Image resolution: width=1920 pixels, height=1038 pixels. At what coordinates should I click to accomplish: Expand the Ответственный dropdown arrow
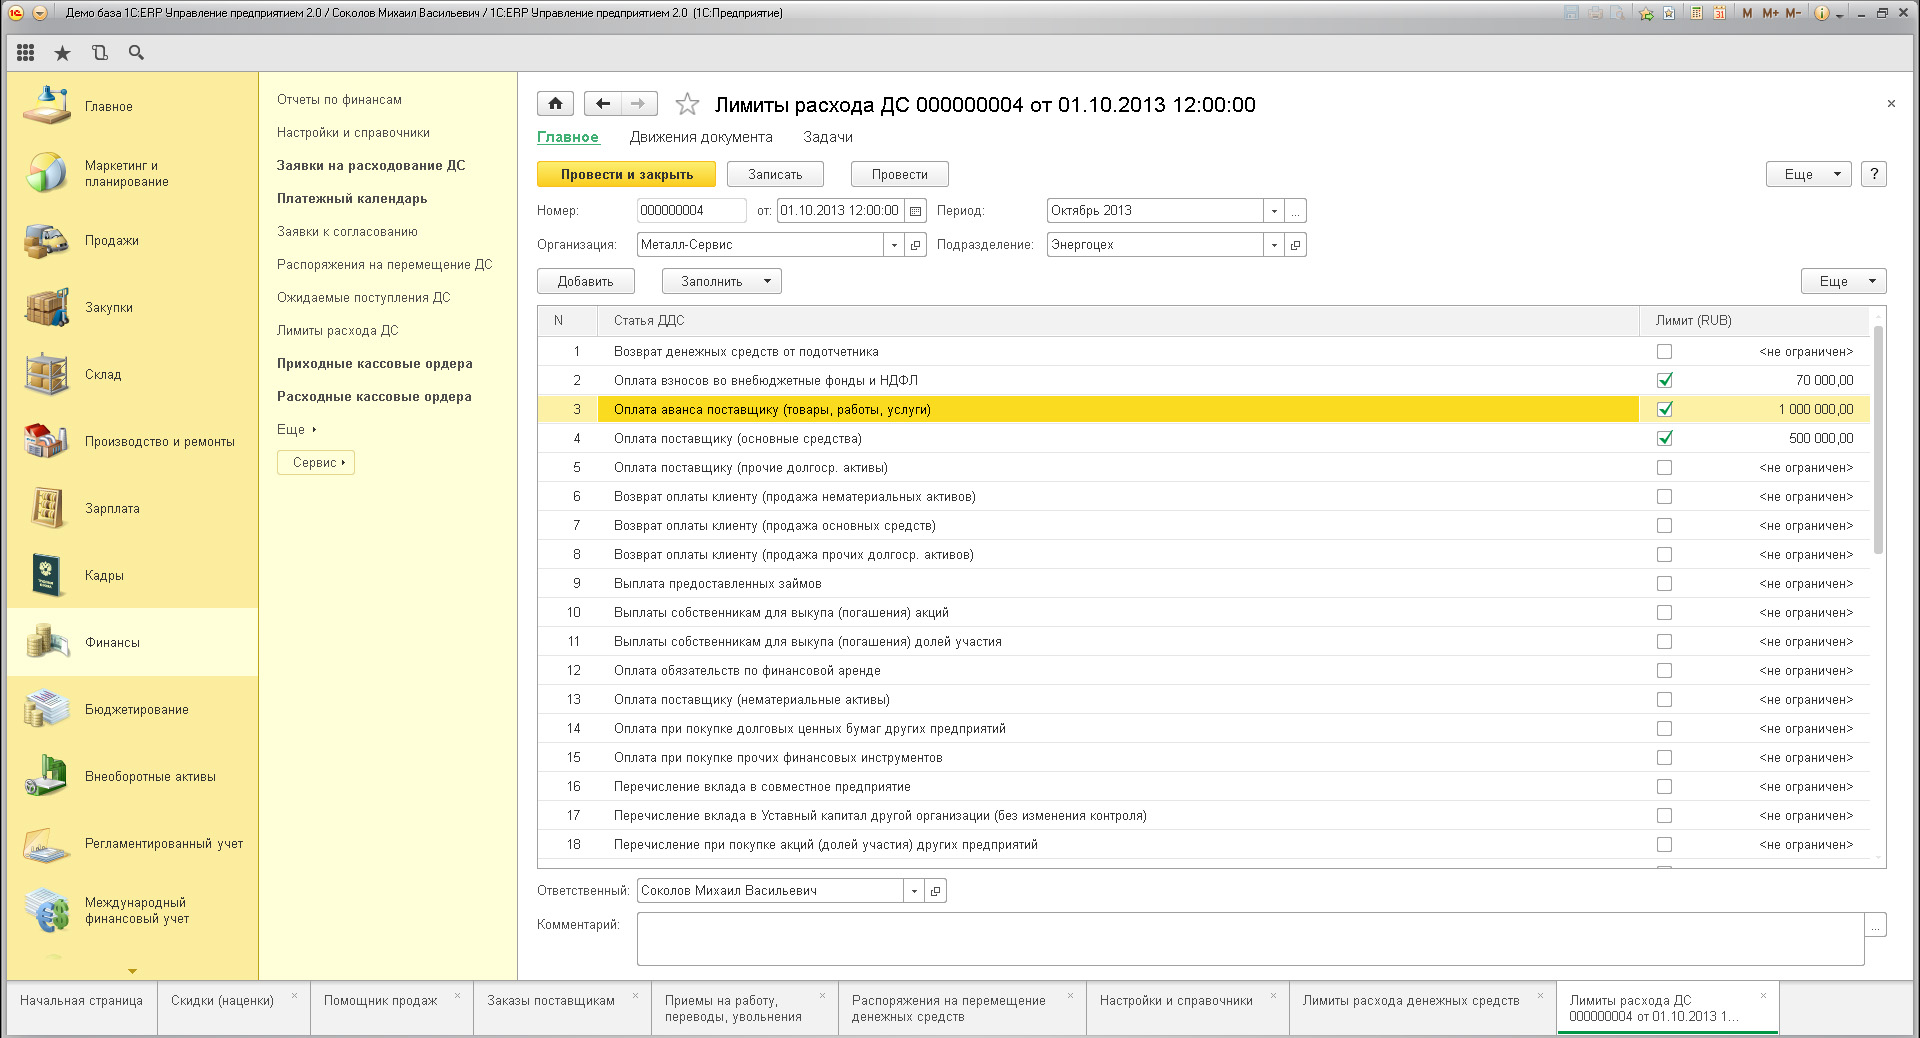pos(914,891)
